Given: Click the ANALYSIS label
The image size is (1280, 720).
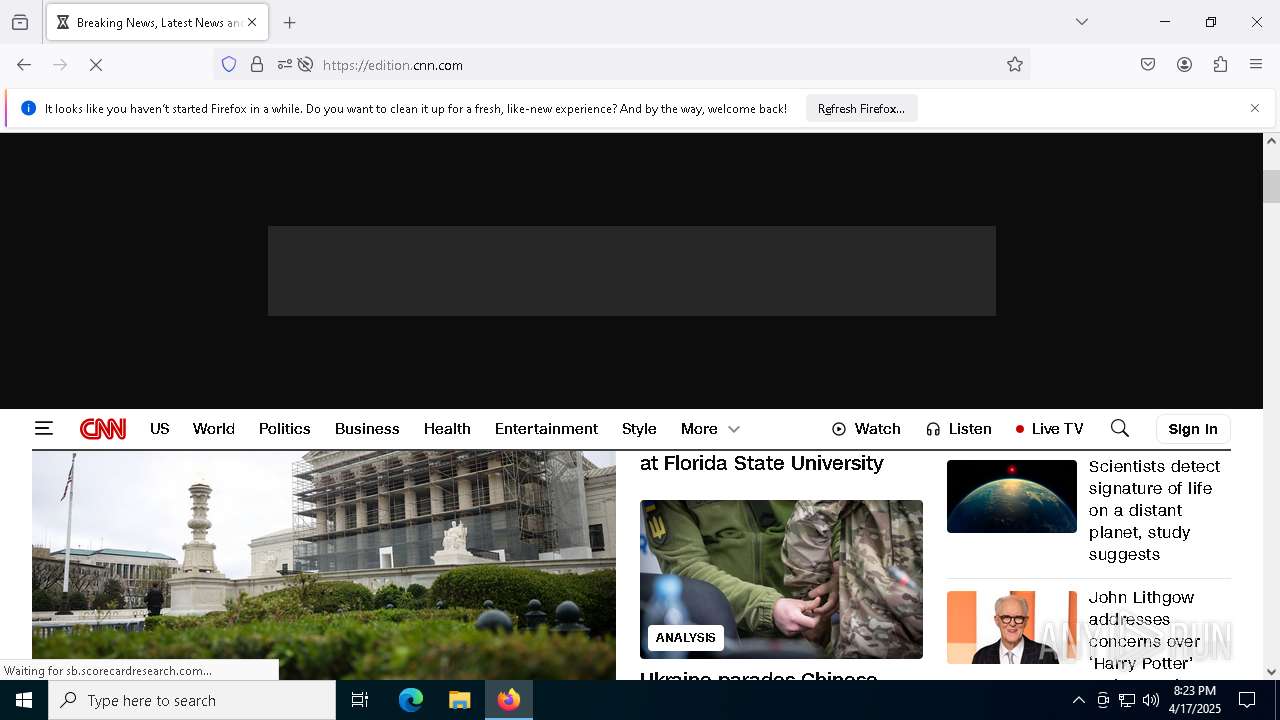Looking at the screenshot, I should 686,637.
